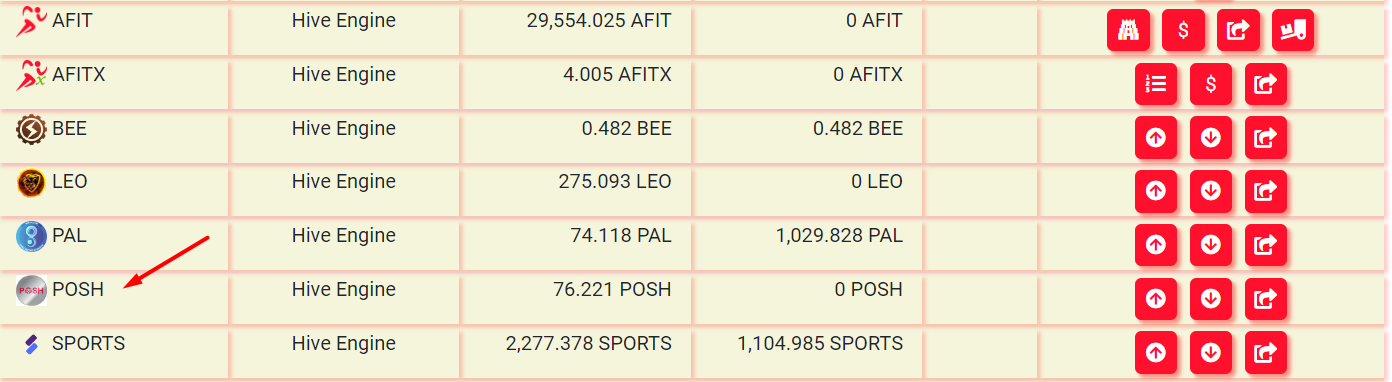Image resolution: width=1392 pixels, height=382 pixels.
Task: Select the SPORTS token name
Action: point(89,343)
